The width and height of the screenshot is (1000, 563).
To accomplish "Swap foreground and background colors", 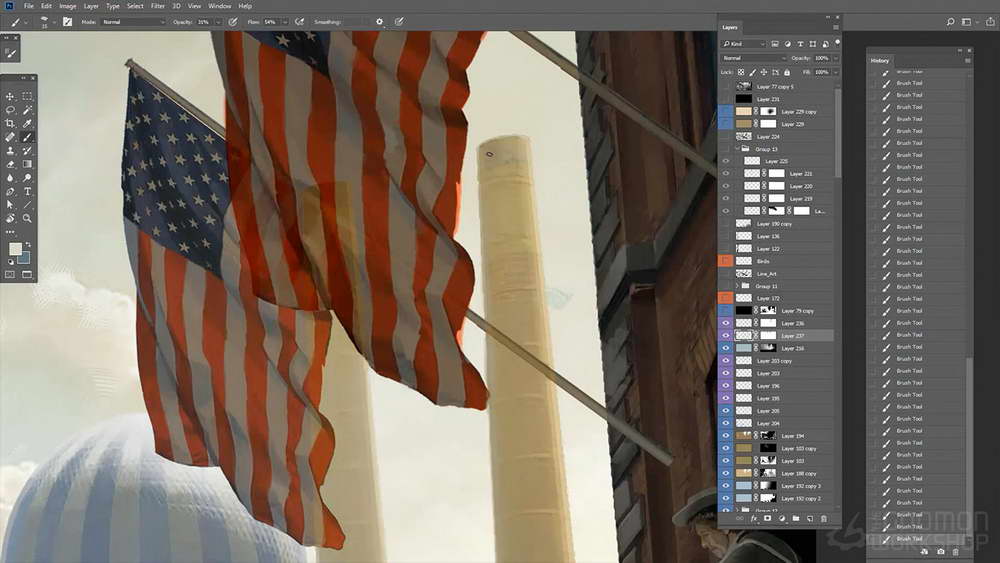I will click(x=28, y=244).
